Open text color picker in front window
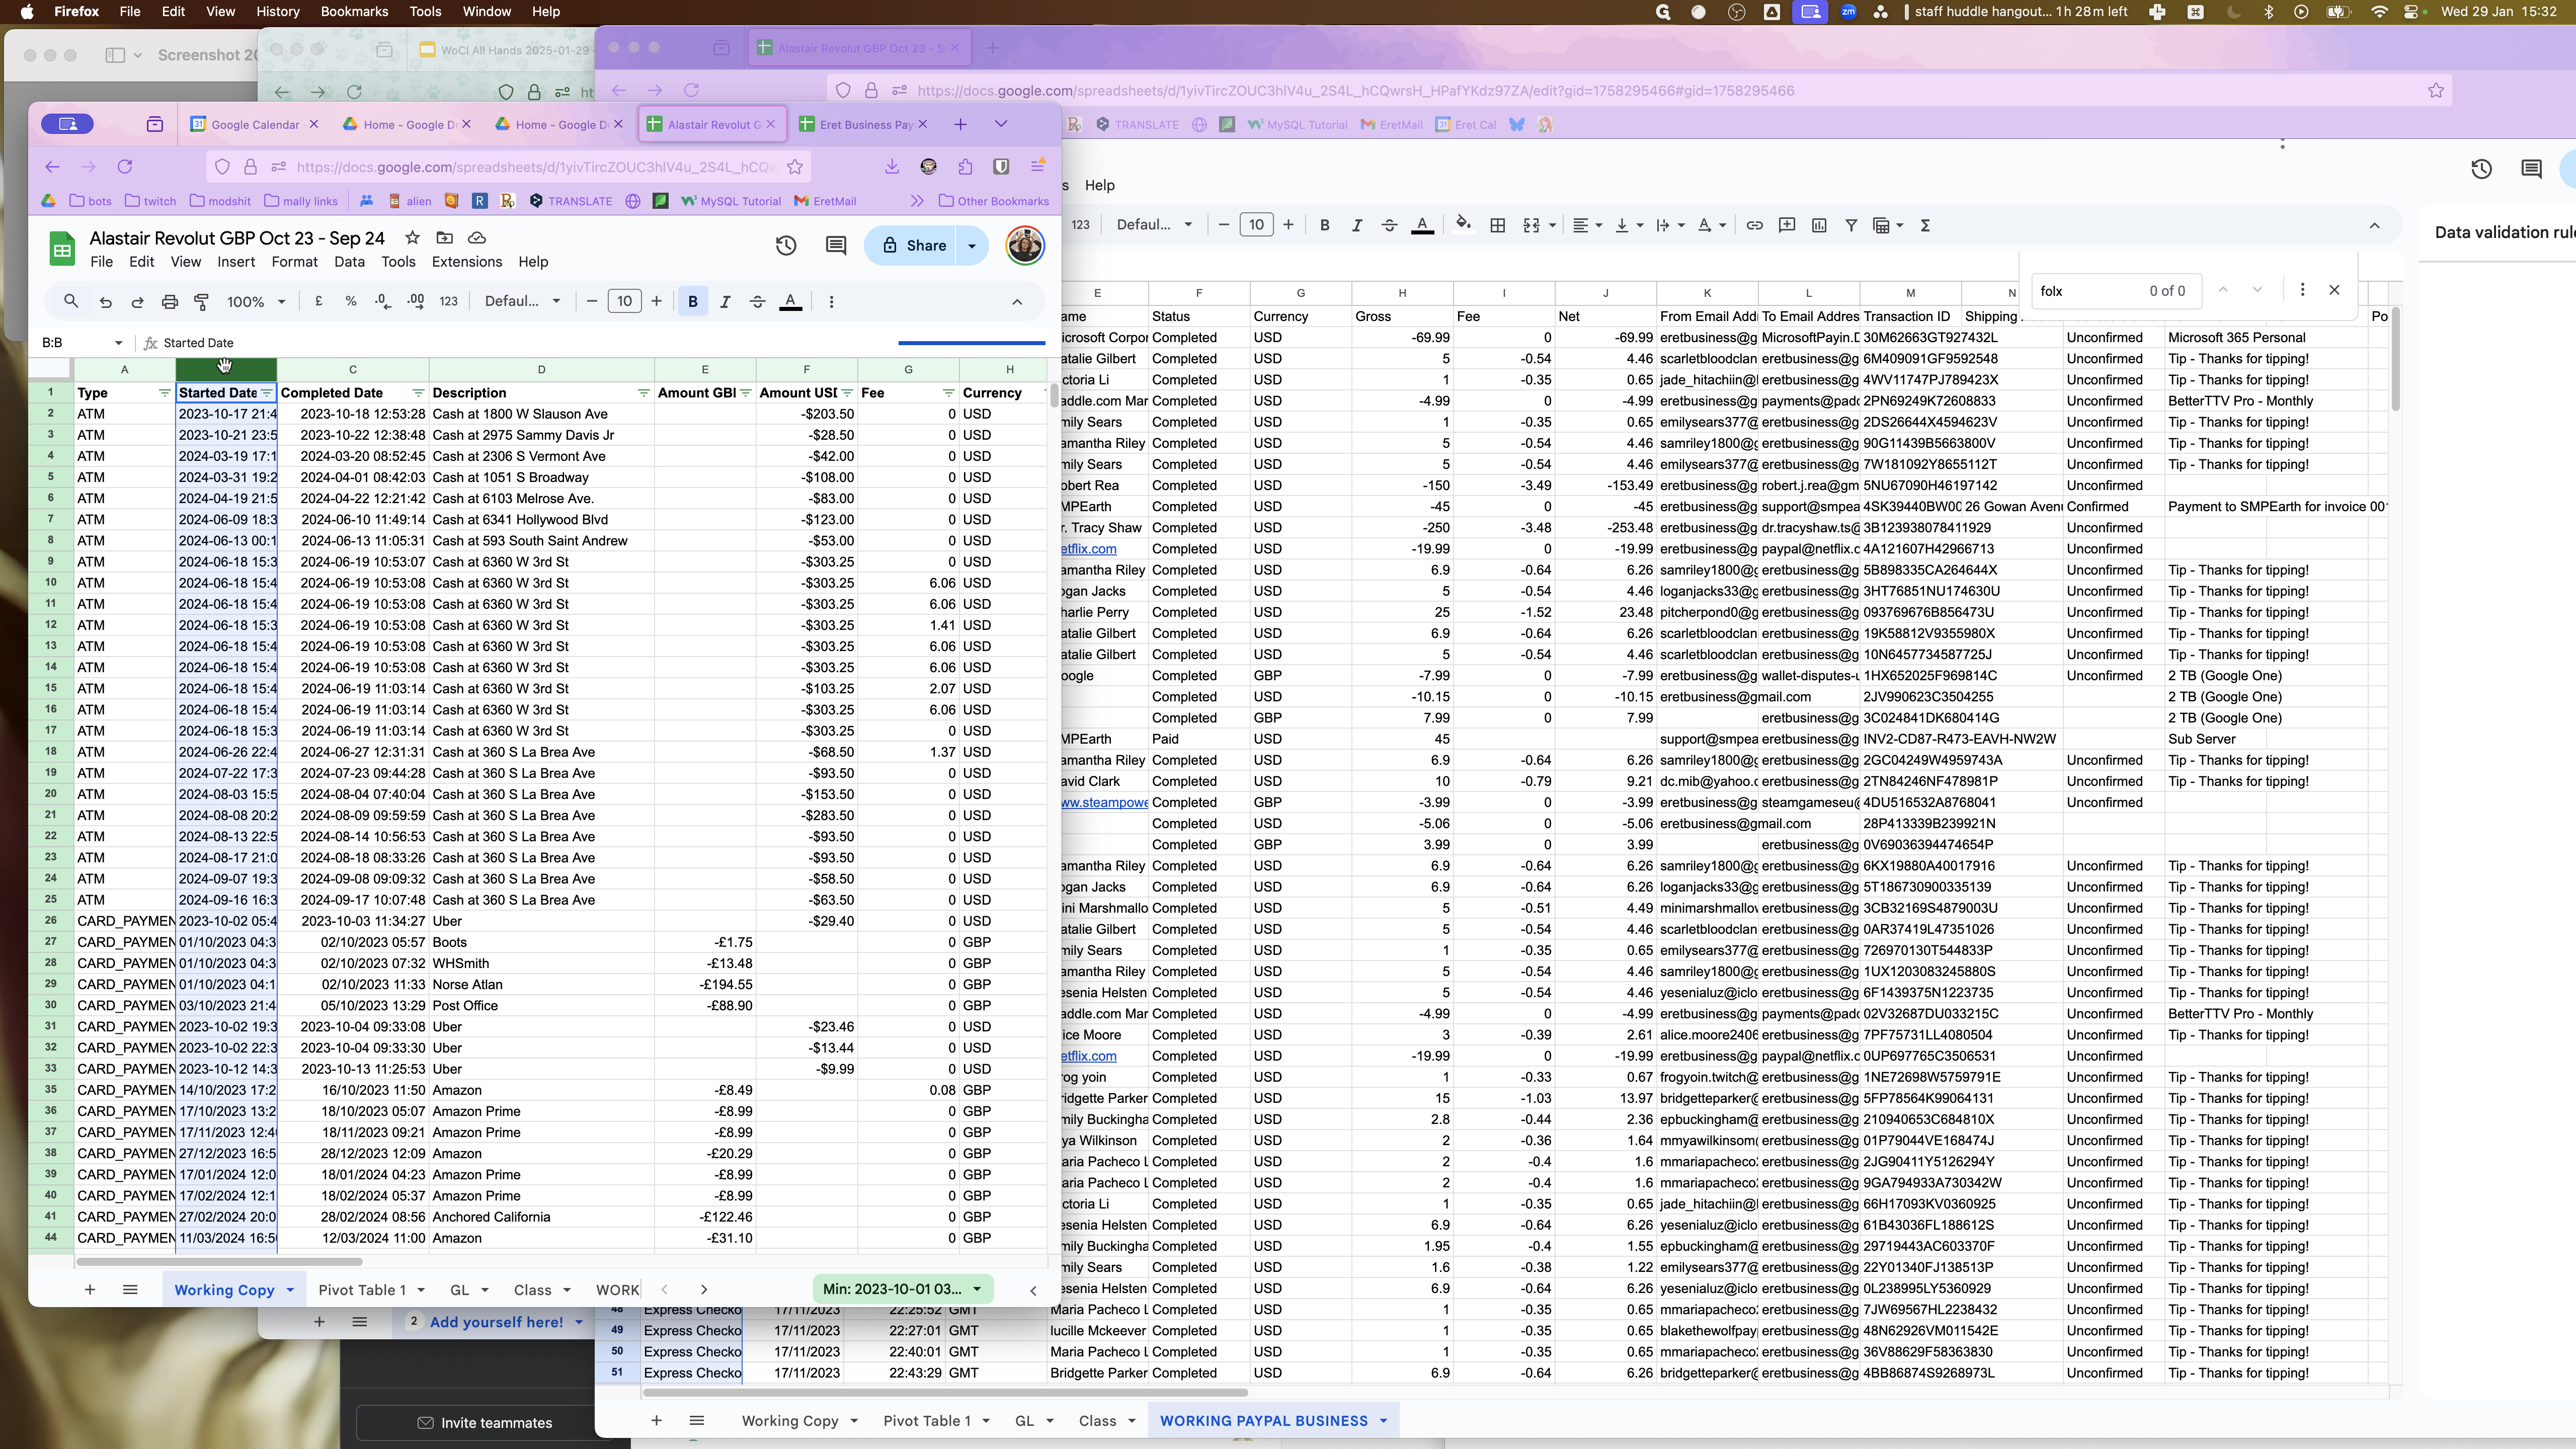 pos(791,301)
